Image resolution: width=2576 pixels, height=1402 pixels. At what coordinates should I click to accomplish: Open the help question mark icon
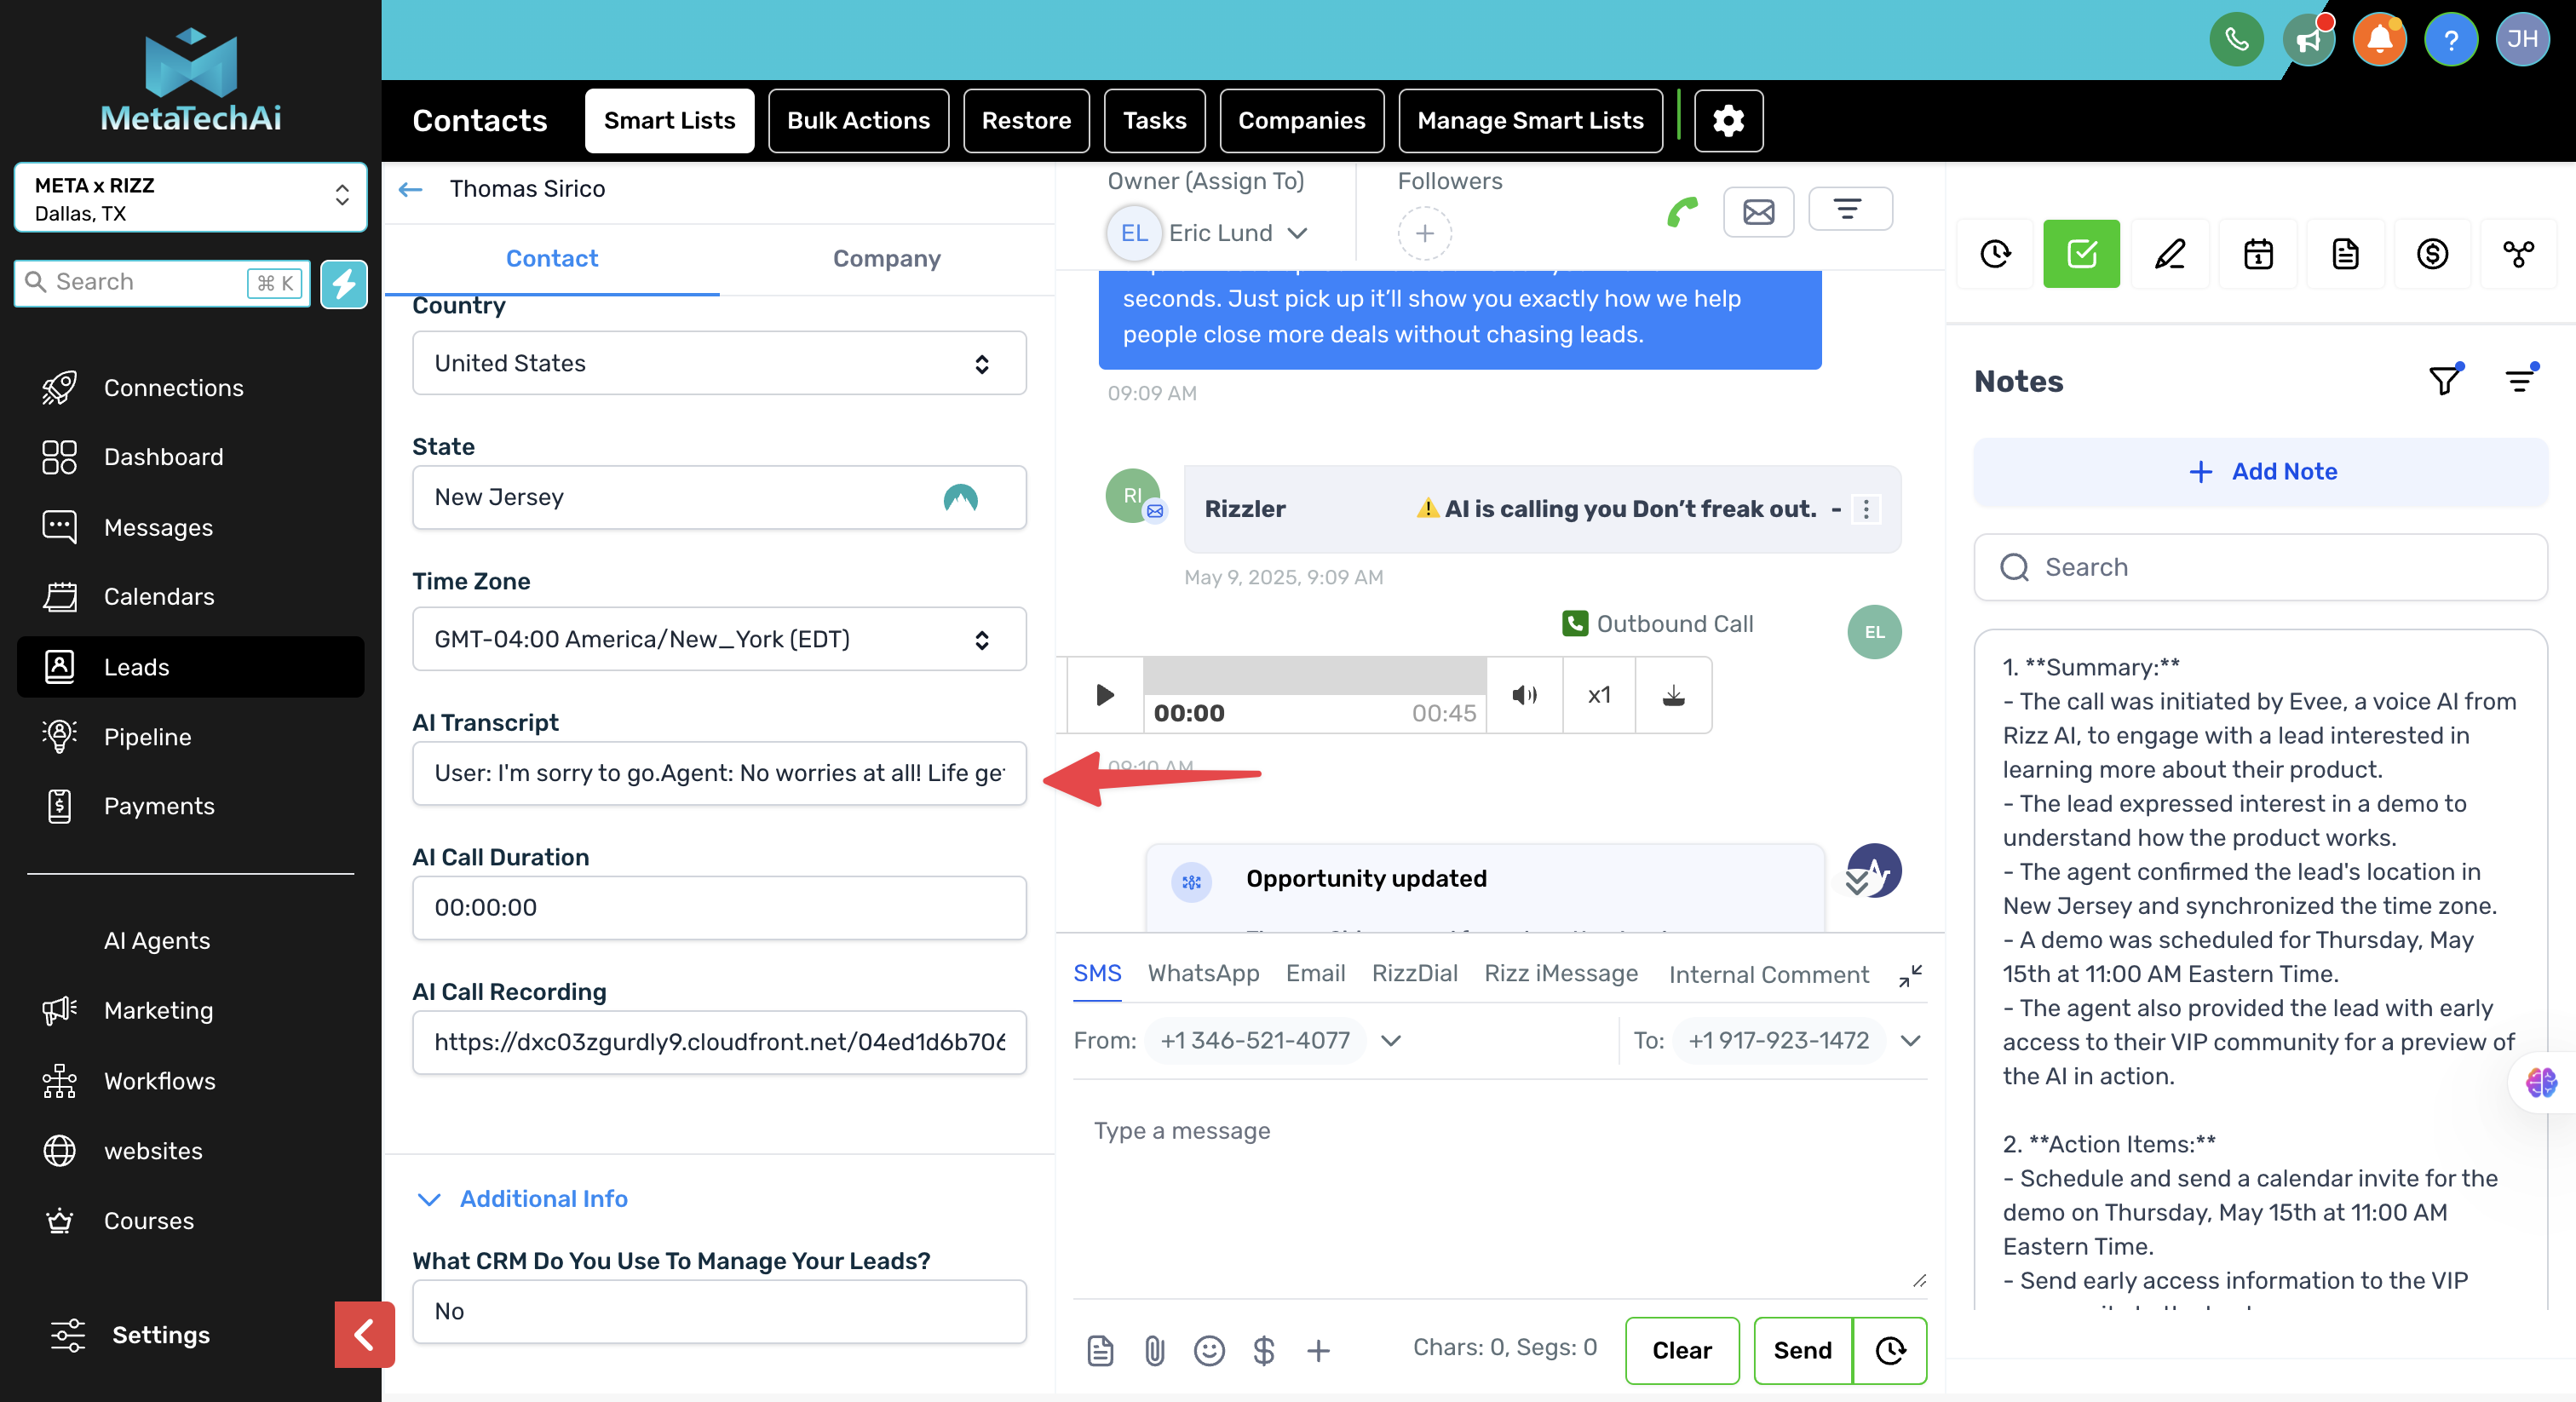tap(2451, 39)
